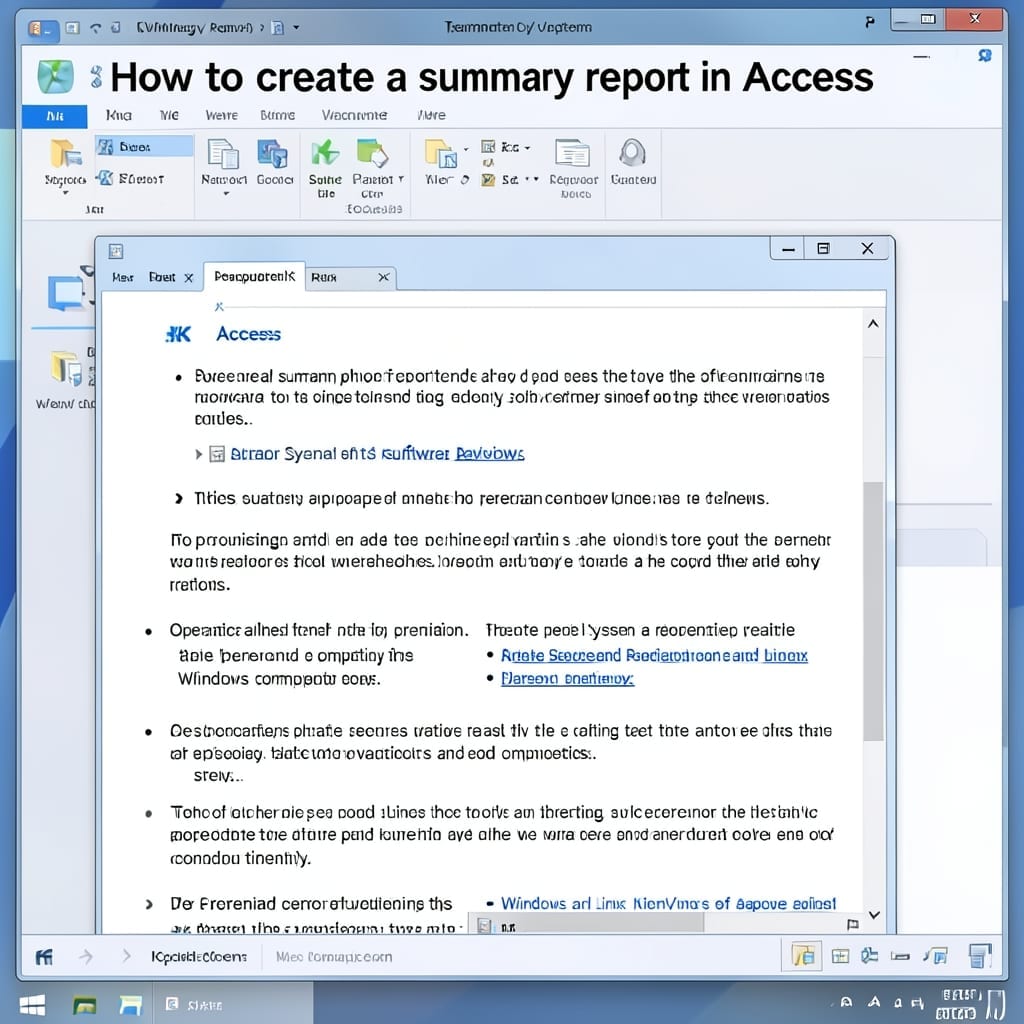Viewport: 1024px width, 1024px height.
Task: Click the green globe icon beside the page title
Action: coord(56,76)
